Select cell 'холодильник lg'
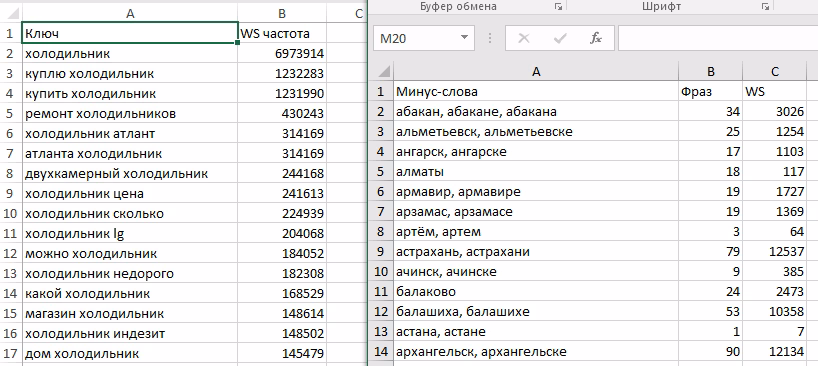This screenshot has height=366, width=818. (130, 233)
